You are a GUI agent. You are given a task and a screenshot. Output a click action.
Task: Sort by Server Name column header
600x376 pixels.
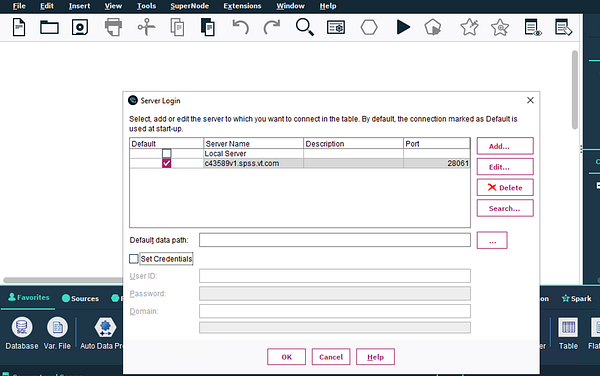tap(253, 143)
